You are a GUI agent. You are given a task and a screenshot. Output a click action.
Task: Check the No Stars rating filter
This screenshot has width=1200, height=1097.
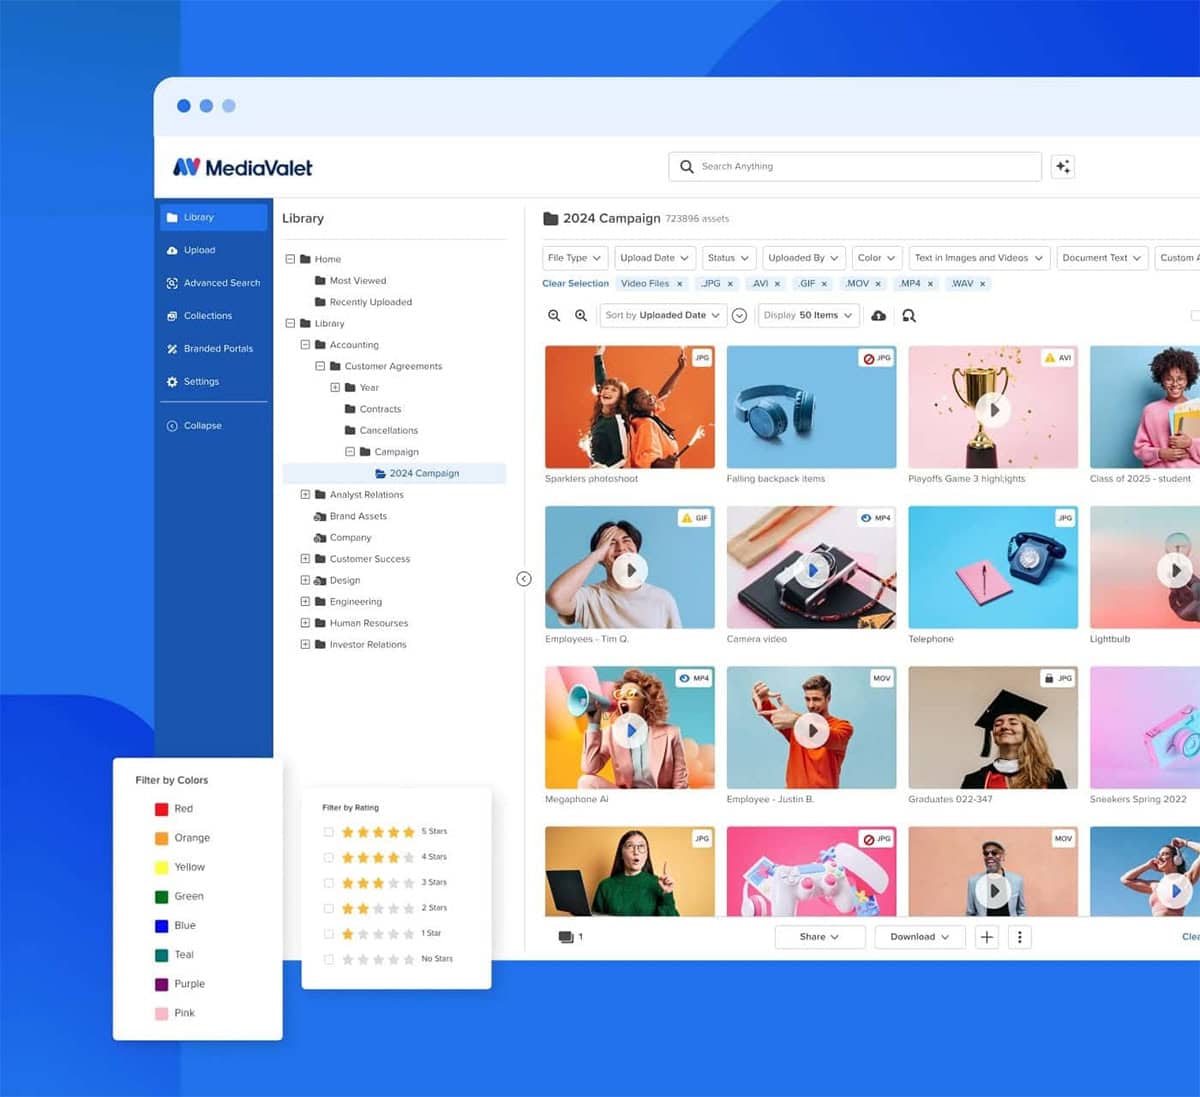329,958
